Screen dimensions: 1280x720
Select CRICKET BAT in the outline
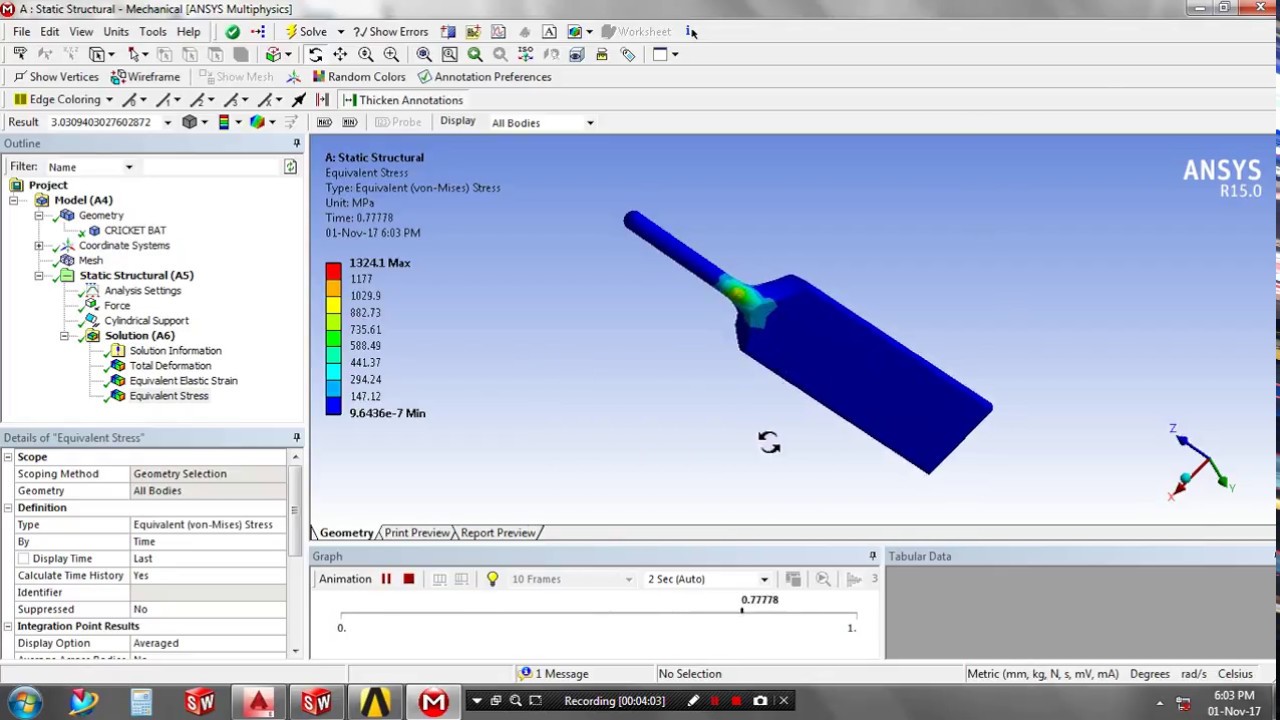135,230
